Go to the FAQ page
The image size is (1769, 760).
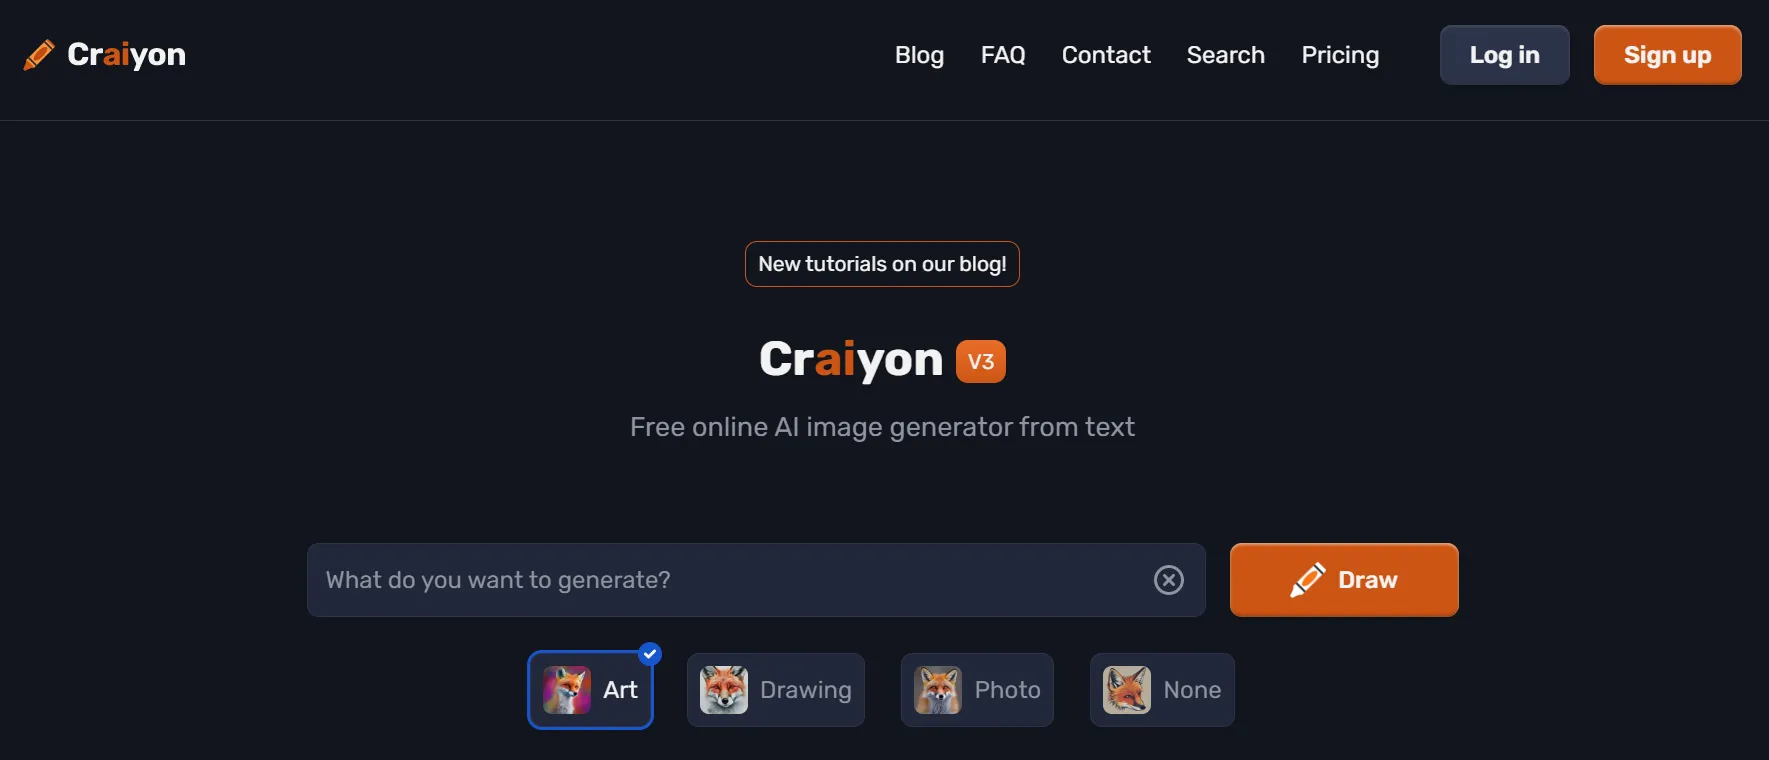(x=1003, y=55)
